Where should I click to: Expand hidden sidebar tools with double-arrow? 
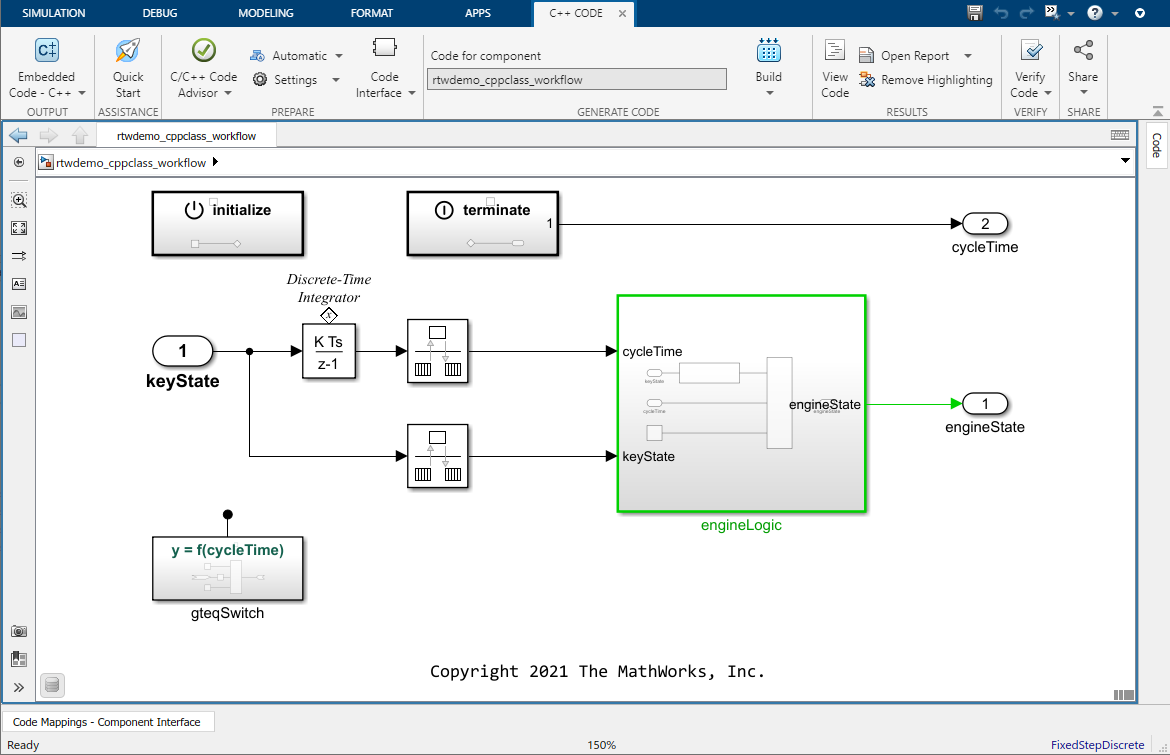coord(18,686)
